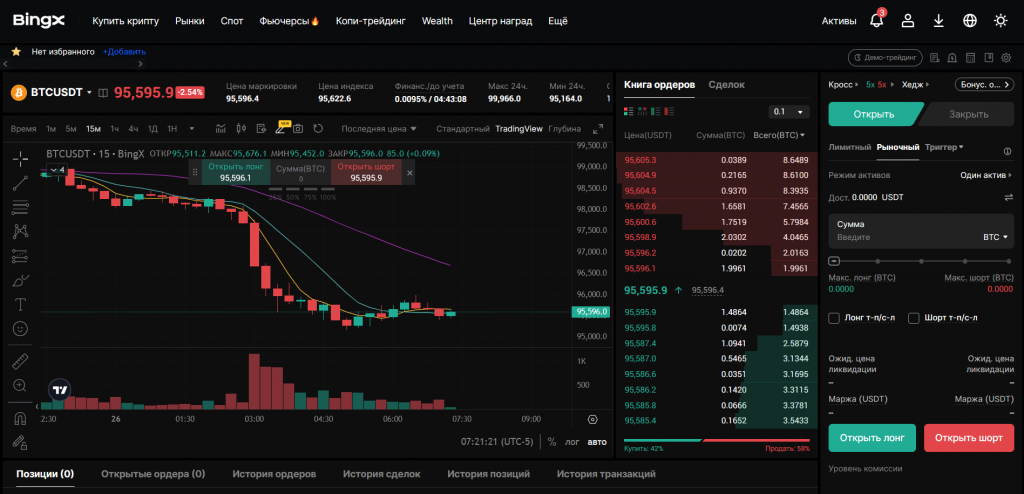Open the Последняя цена dropdown

[x=379, y=128]
